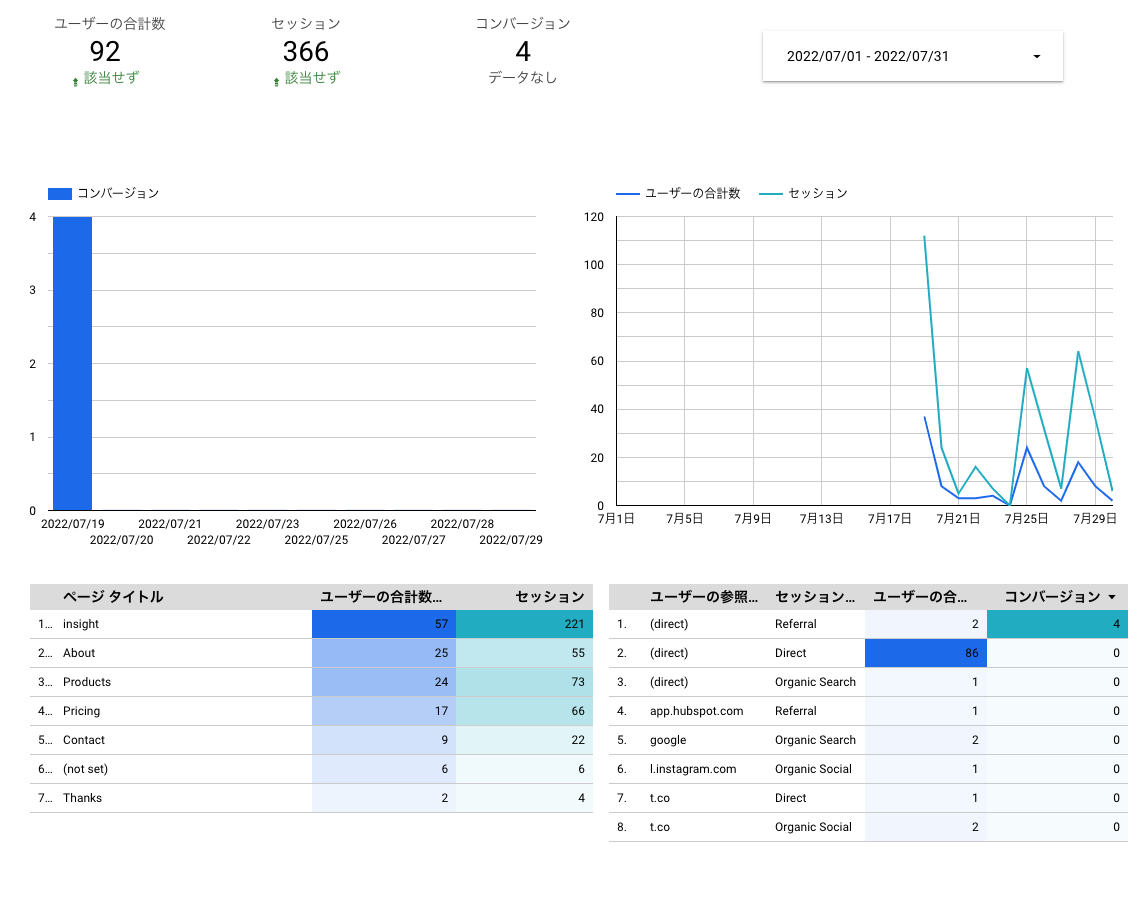Click the 7月25日 line chart axis label
The width and height of the screenshot is (1148, 923).
tap(1026, 519)
